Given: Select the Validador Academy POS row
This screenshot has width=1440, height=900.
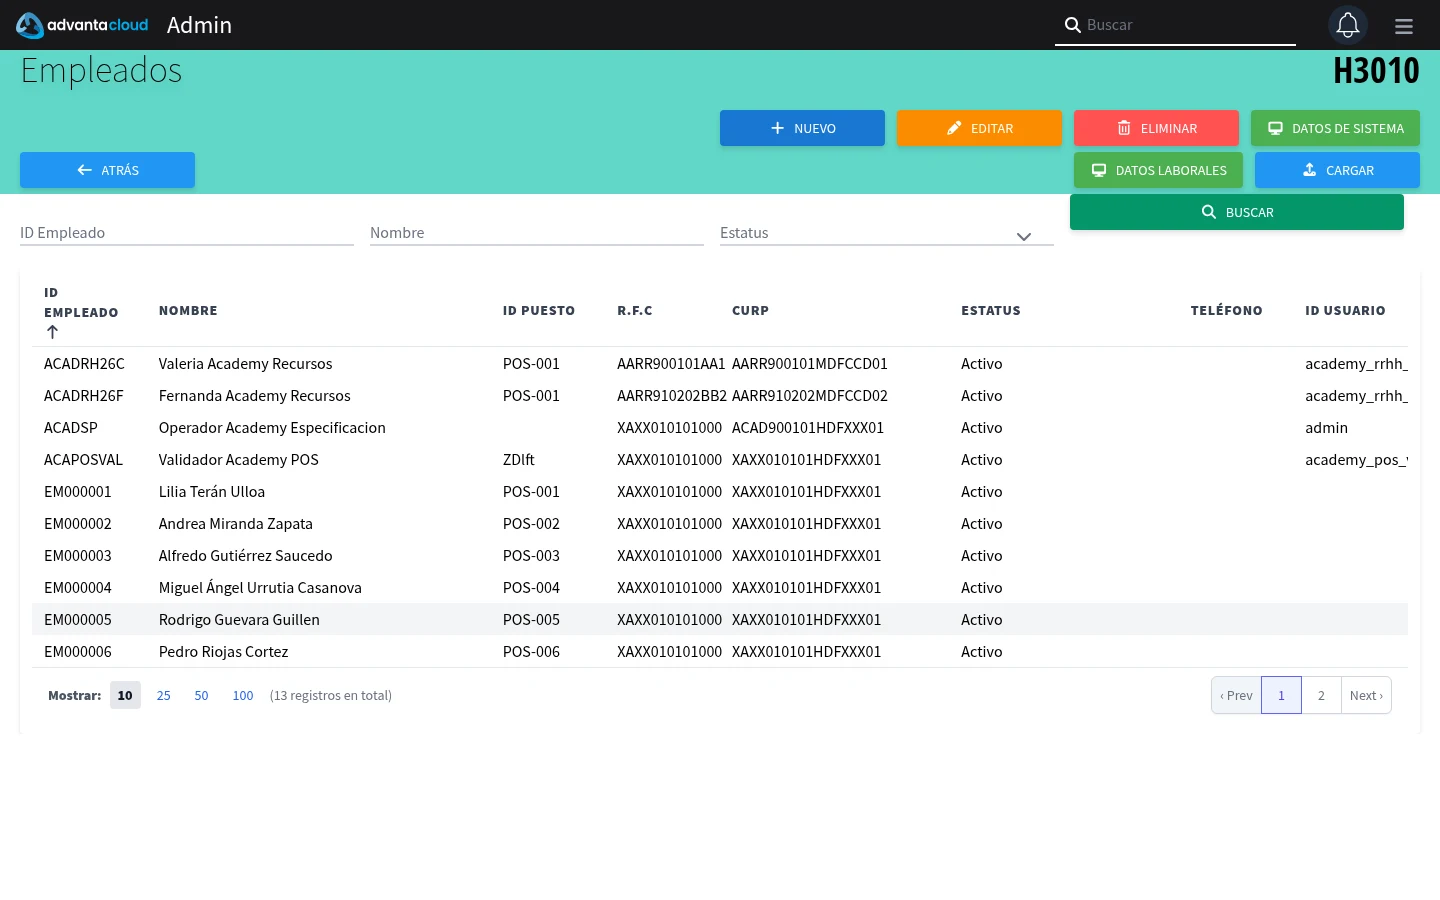Looking at the screenshot, I should coord(720,459).
